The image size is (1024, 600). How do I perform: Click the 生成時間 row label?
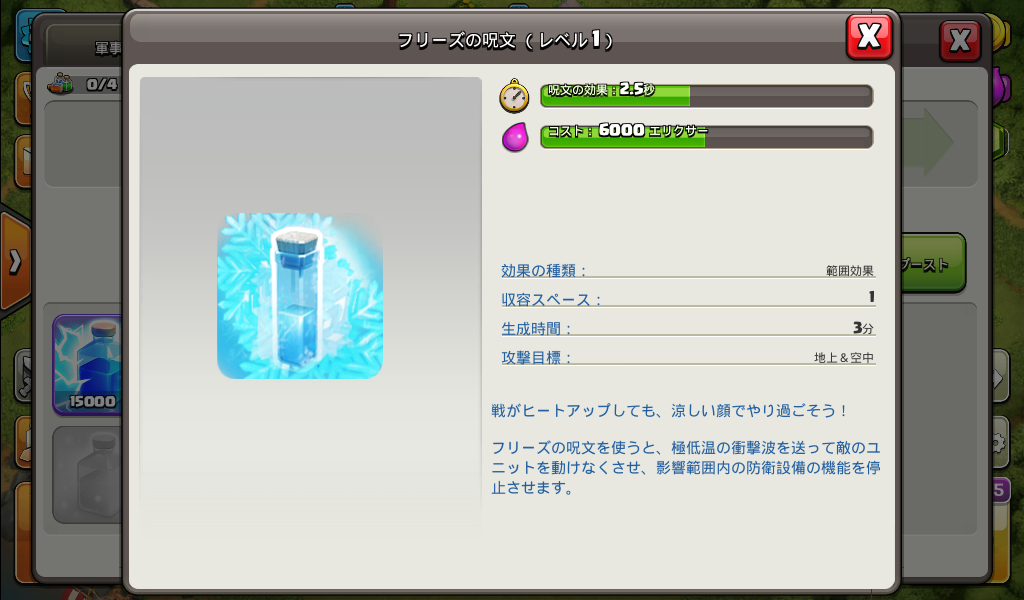(536, 328)
